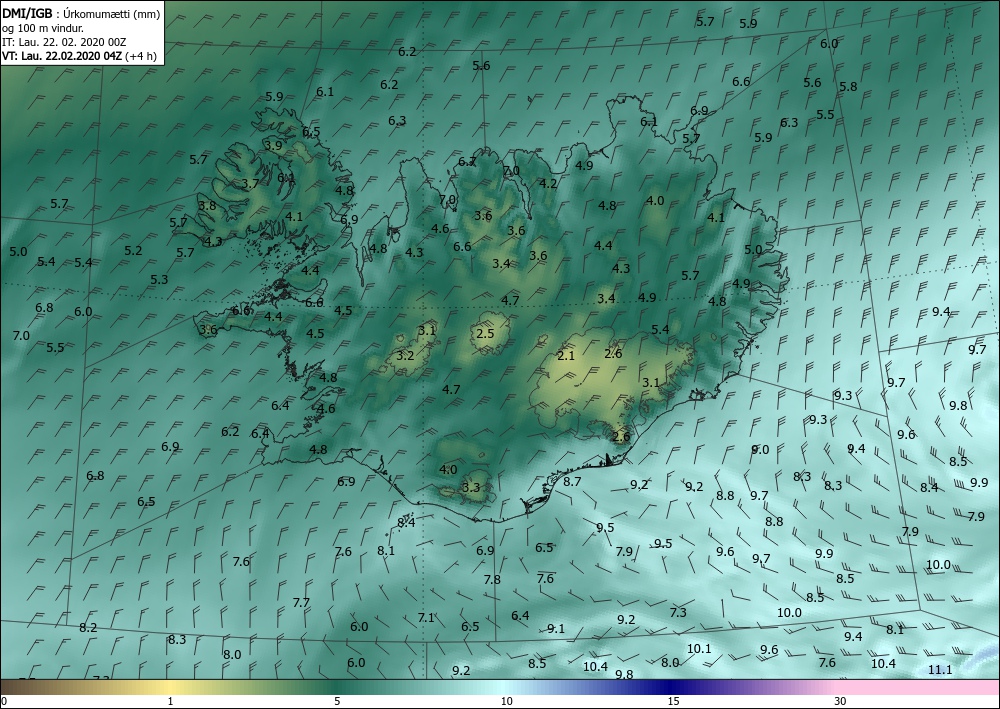Click the 3.7 value on the map
This screenshot has width=1000, height=709.
tap(251, 184)
